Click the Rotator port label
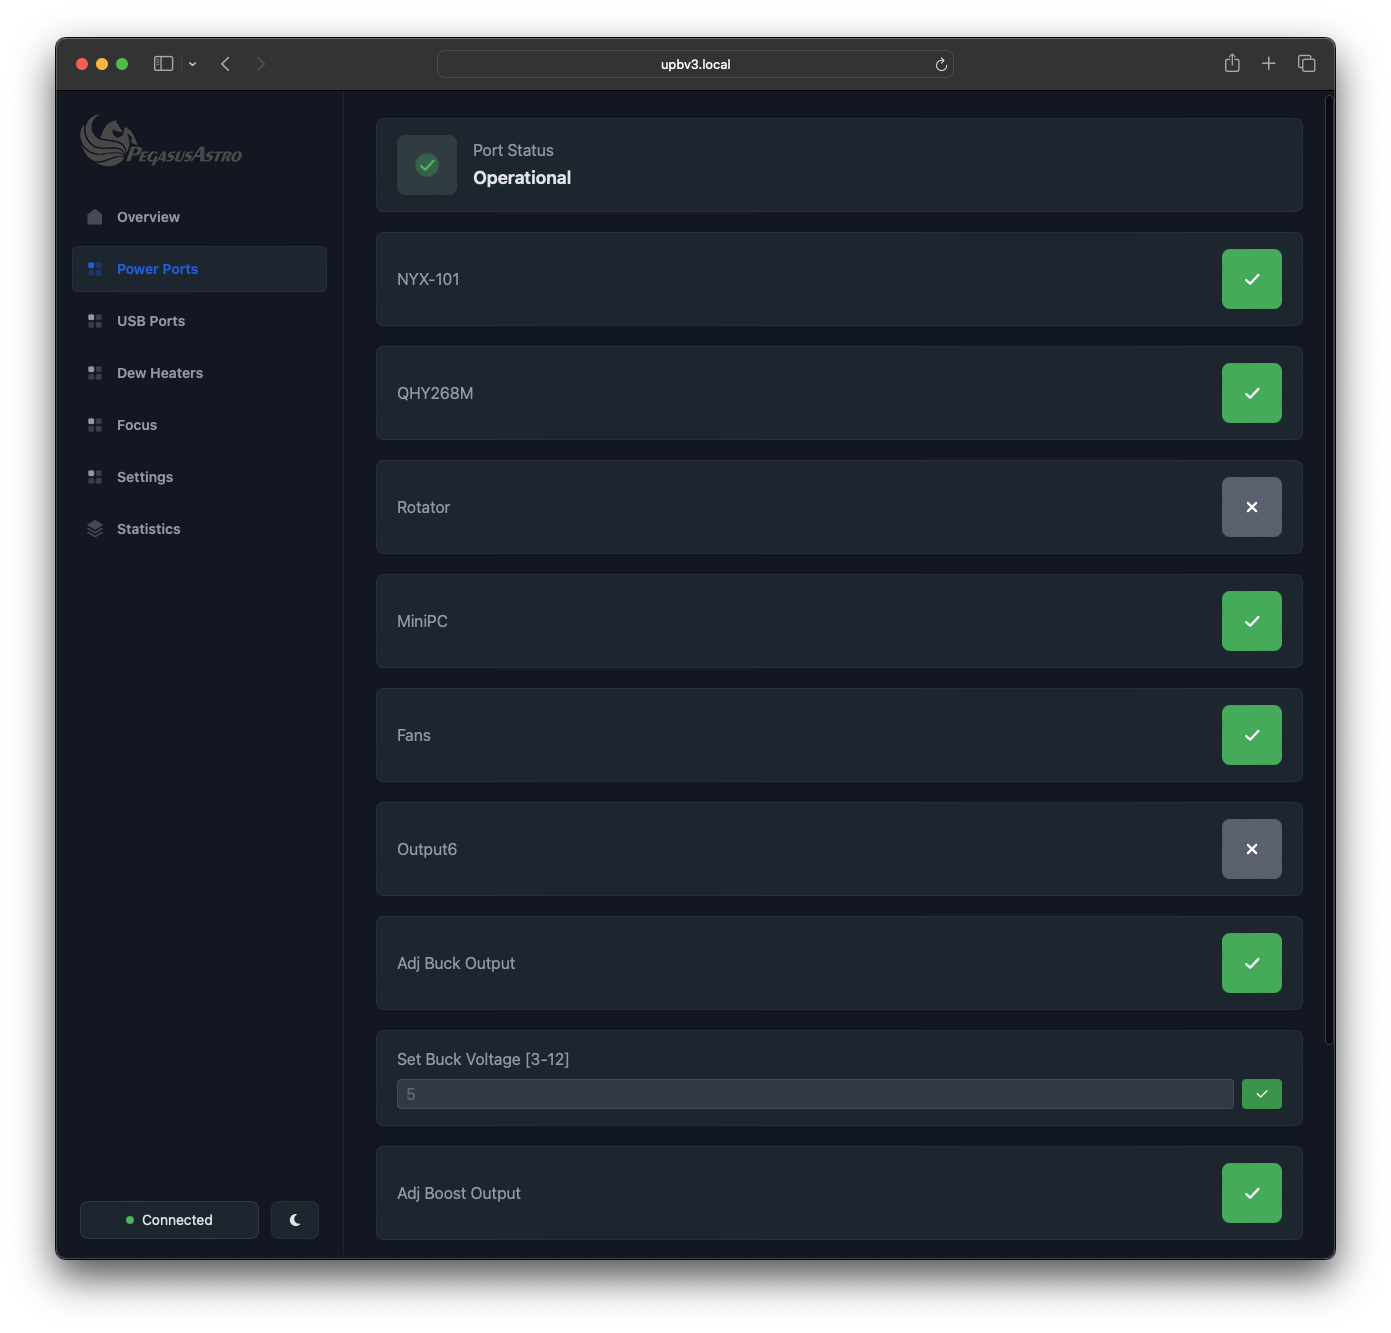This screenshot has height=1333, width=1391. point(423,507)
